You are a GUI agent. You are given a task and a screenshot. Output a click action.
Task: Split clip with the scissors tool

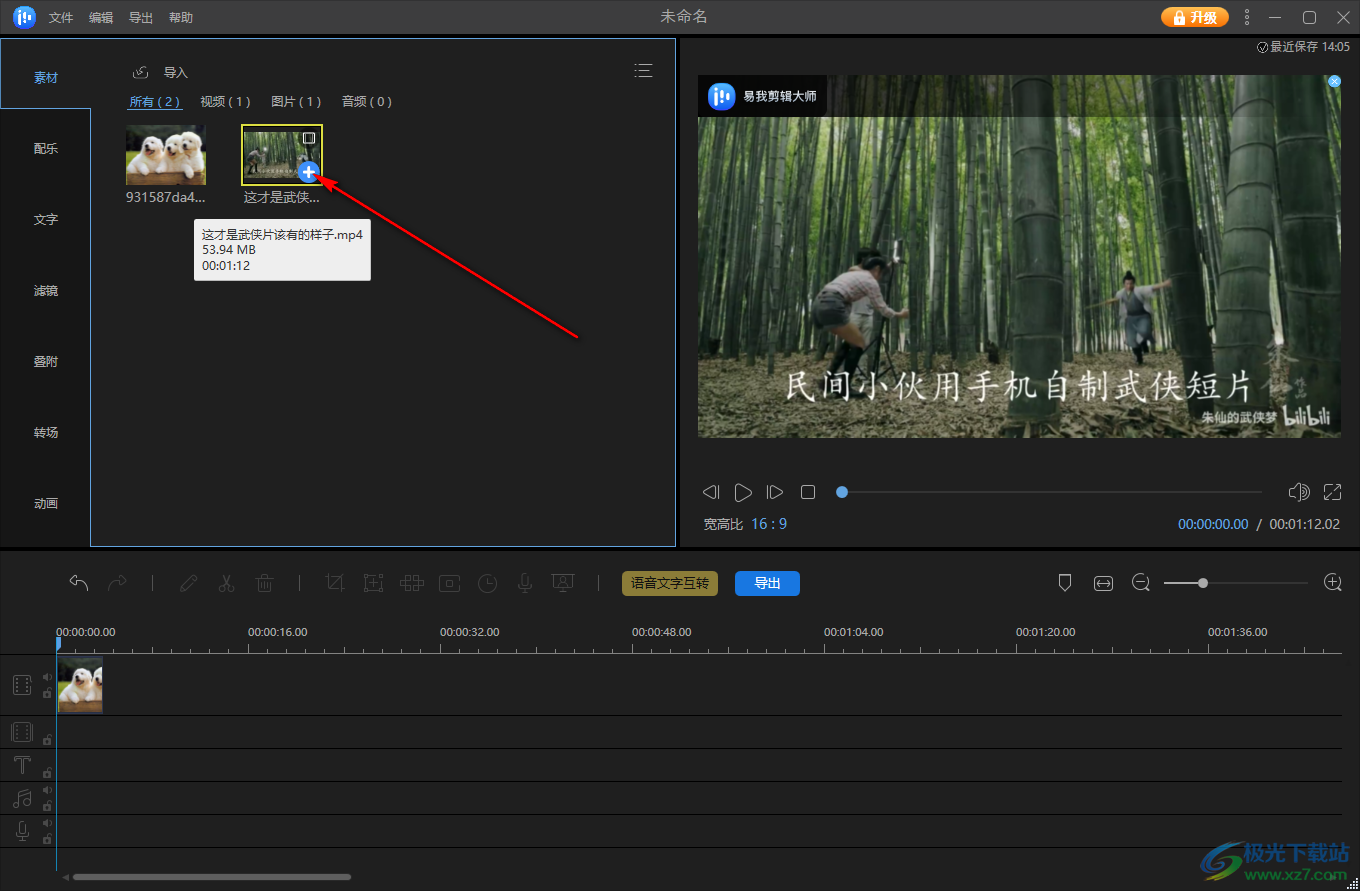pos(226,583)
